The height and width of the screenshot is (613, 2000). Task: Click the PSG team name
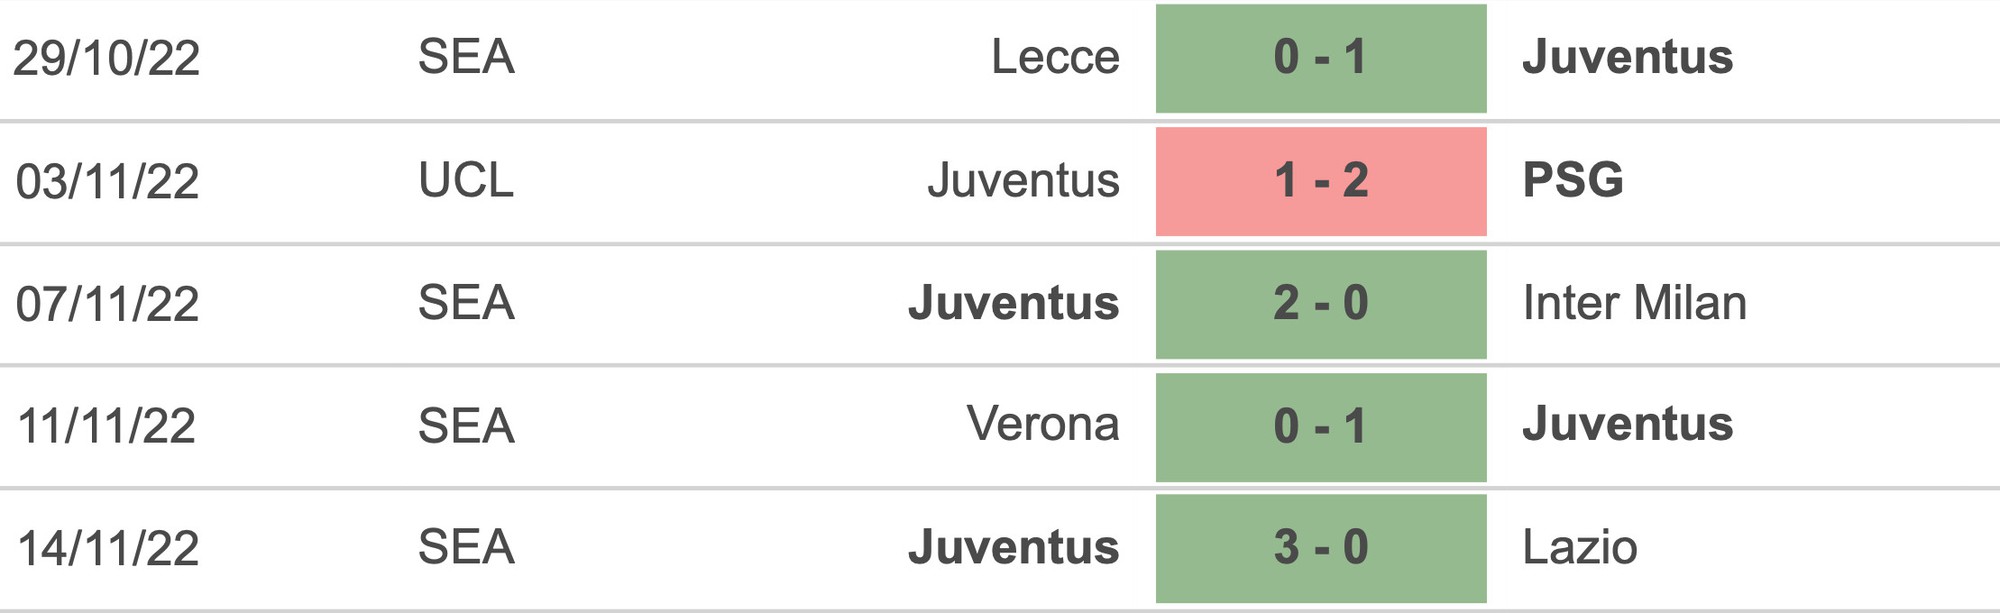click(1573, 180)
